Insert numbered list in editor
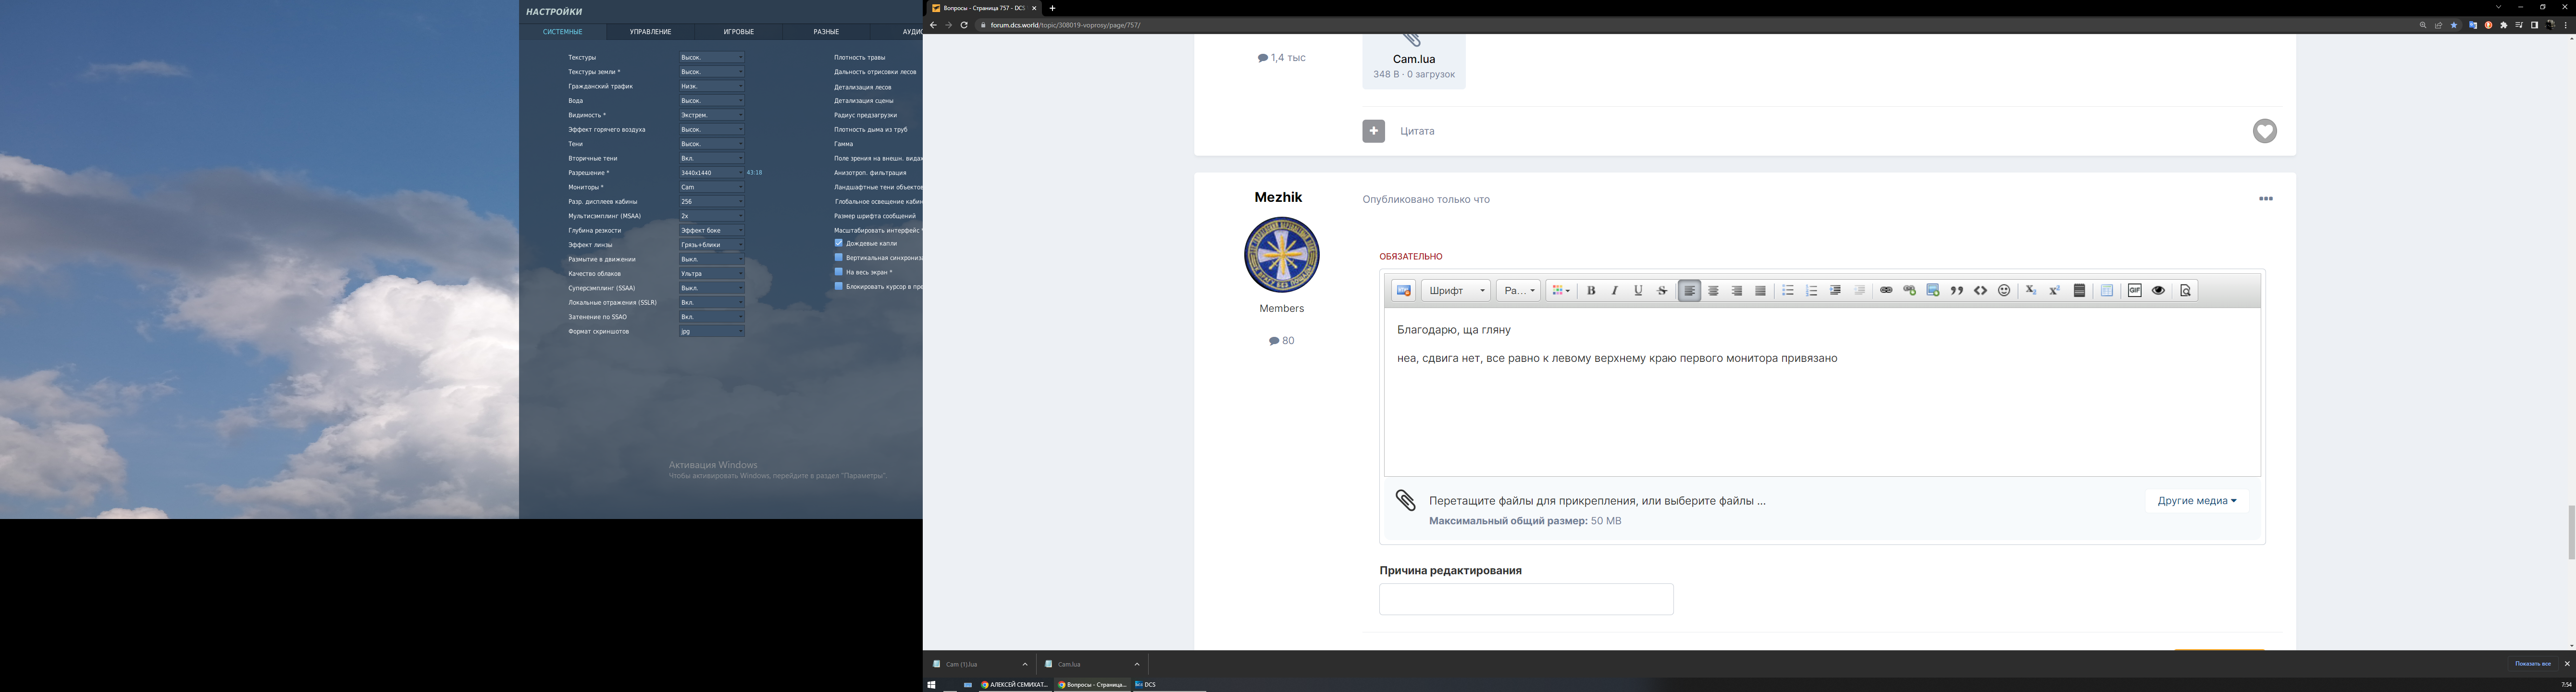Viewport: 2576px width, 692px height. tap(1811, 291)
